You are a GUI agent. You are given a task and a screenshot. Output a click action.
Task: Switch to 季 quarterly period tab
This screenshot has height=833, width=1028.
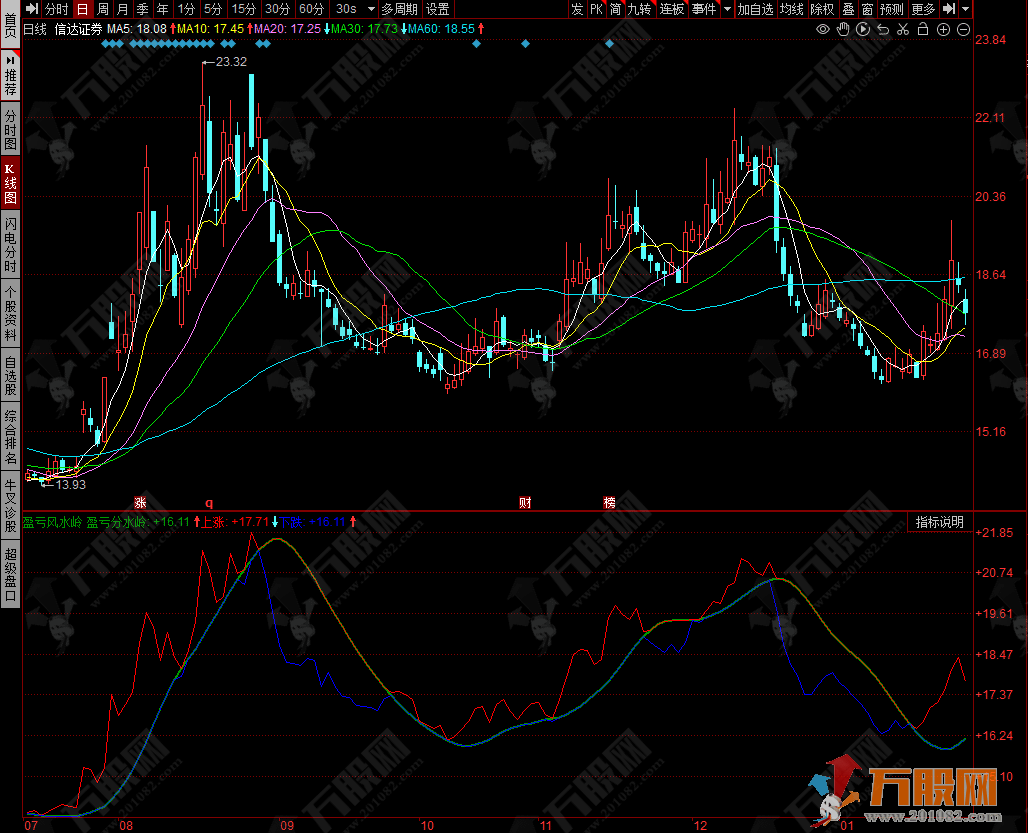(142, 9)
